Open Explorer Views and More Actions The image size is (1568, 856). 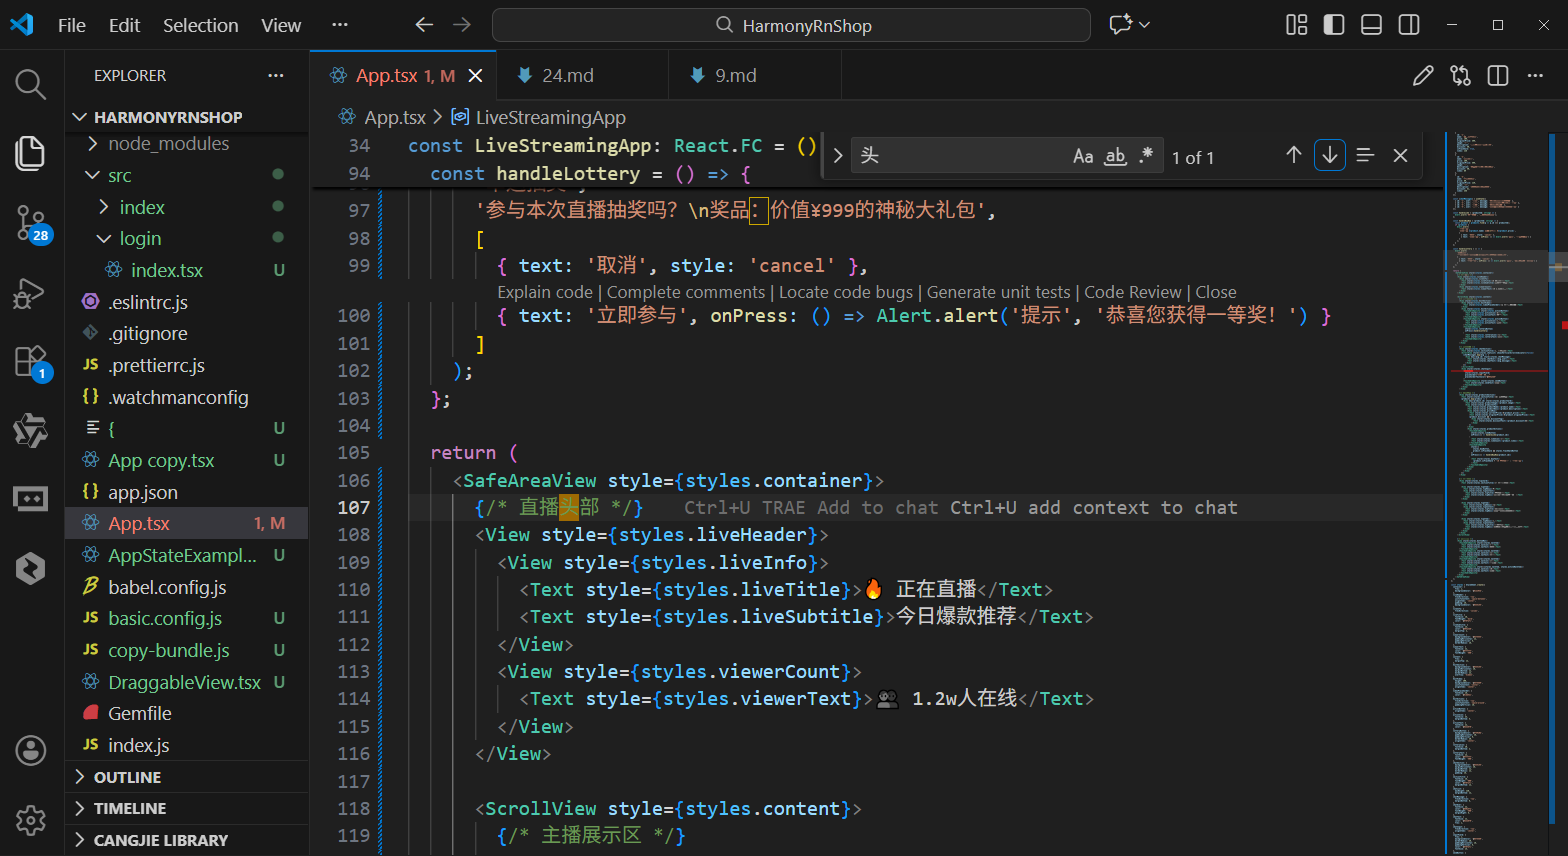276,76
